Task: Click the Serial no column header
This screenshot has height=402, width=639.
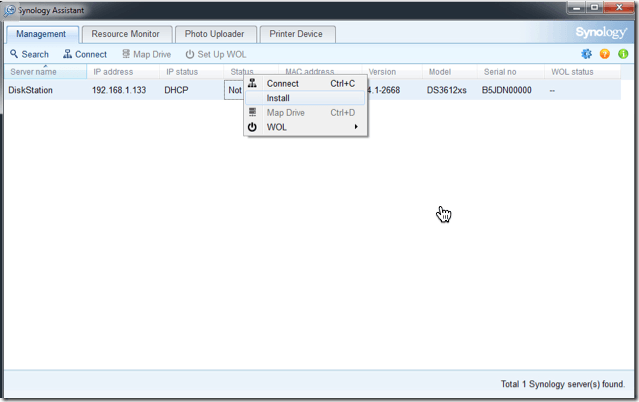Action: point(511,72)
